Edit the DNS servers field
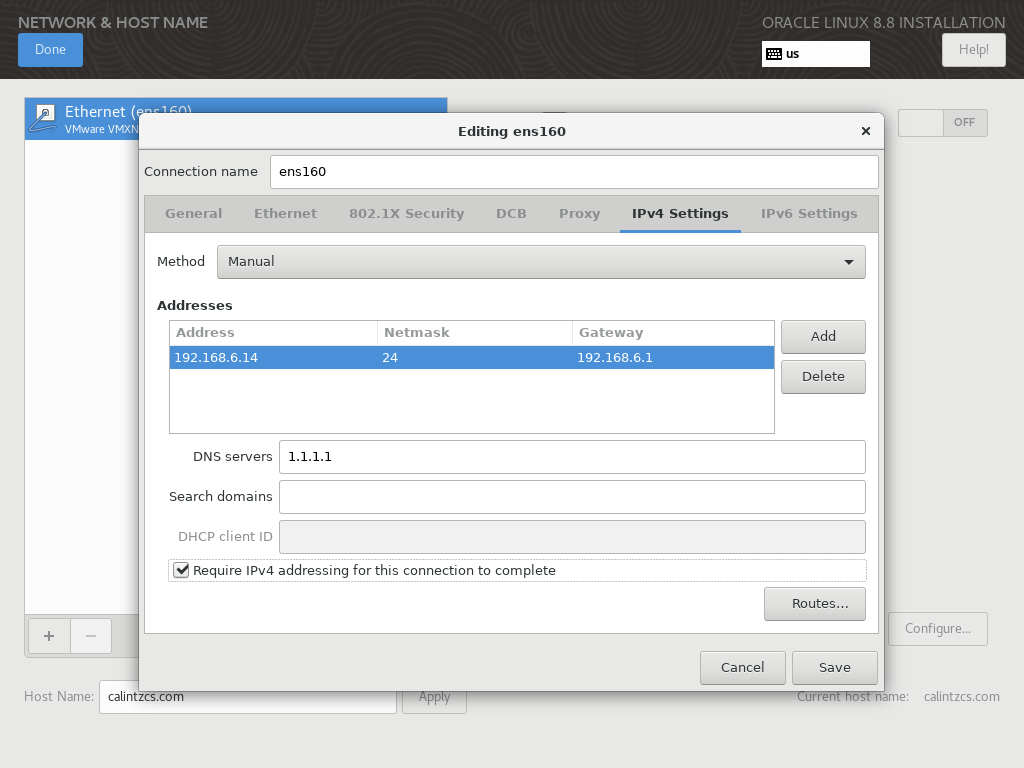 click(572, 457)
